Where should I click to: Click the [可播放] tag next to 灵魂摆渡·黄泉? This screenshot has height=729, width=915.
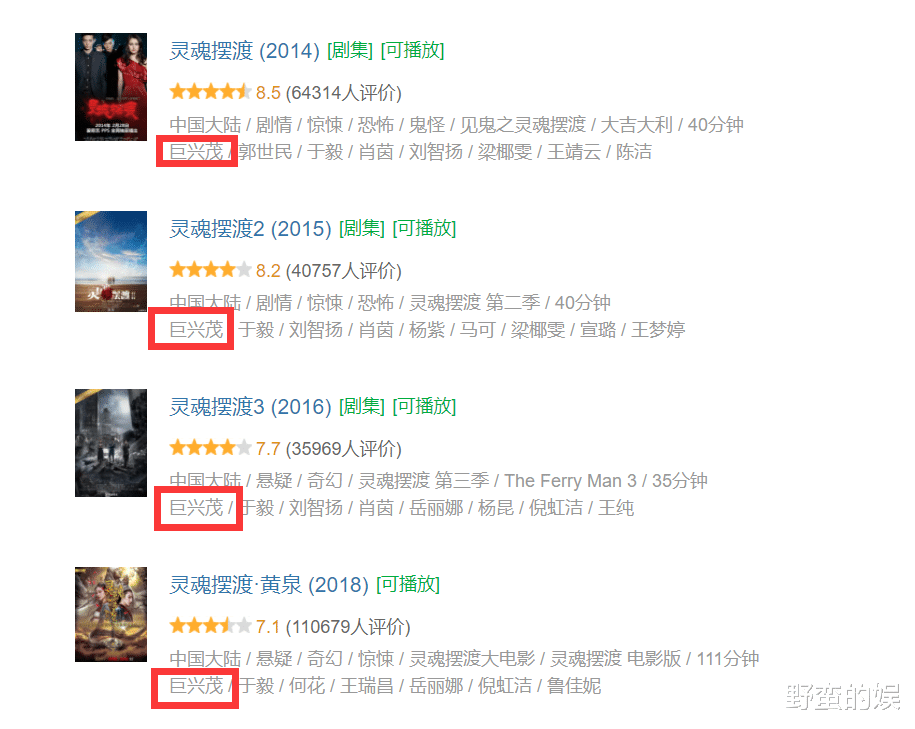[408, 585]
